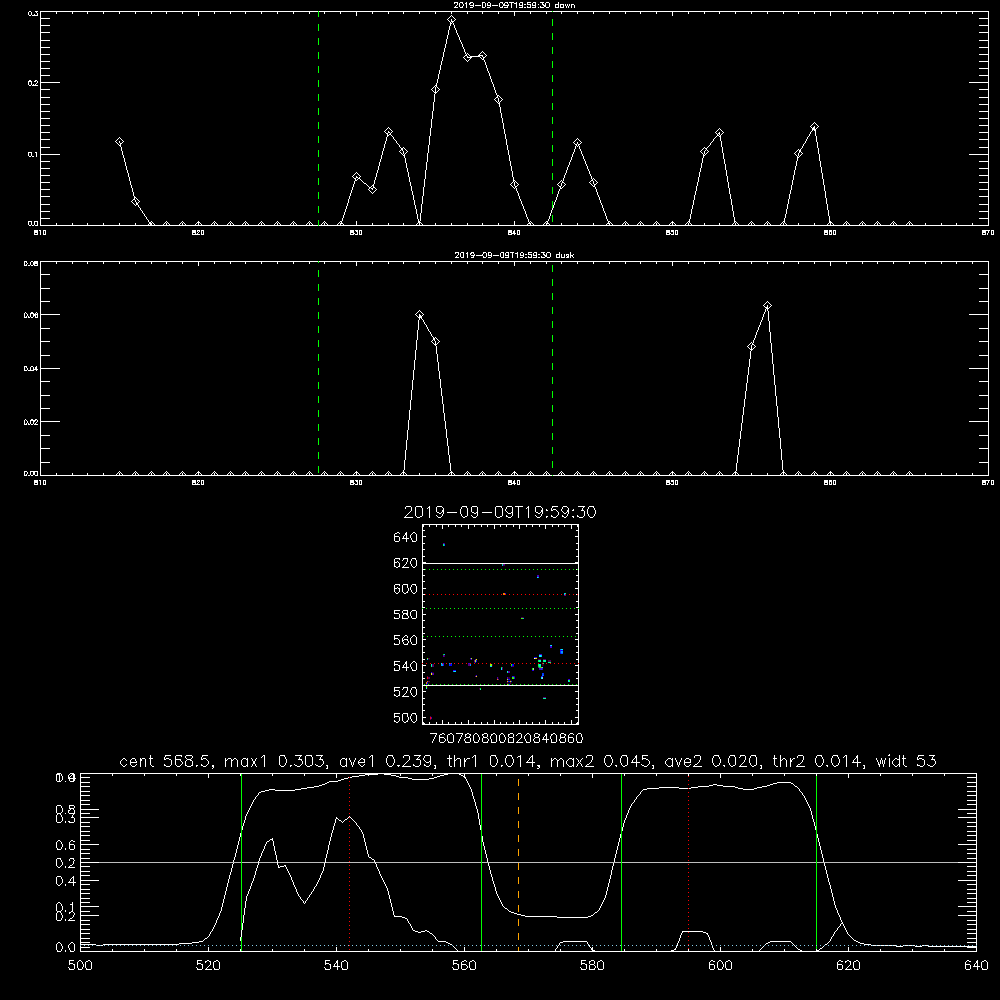
Task: Click the green vertical line near 615 in bottom plot
Action: (816, 862)
